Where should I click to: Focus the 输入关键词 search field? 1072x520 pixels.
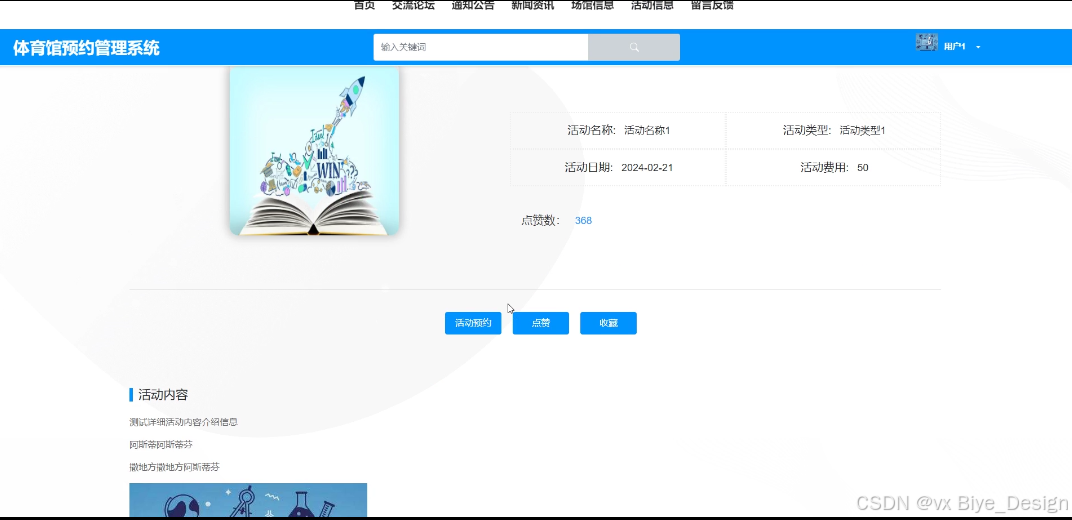pos(481,47)
